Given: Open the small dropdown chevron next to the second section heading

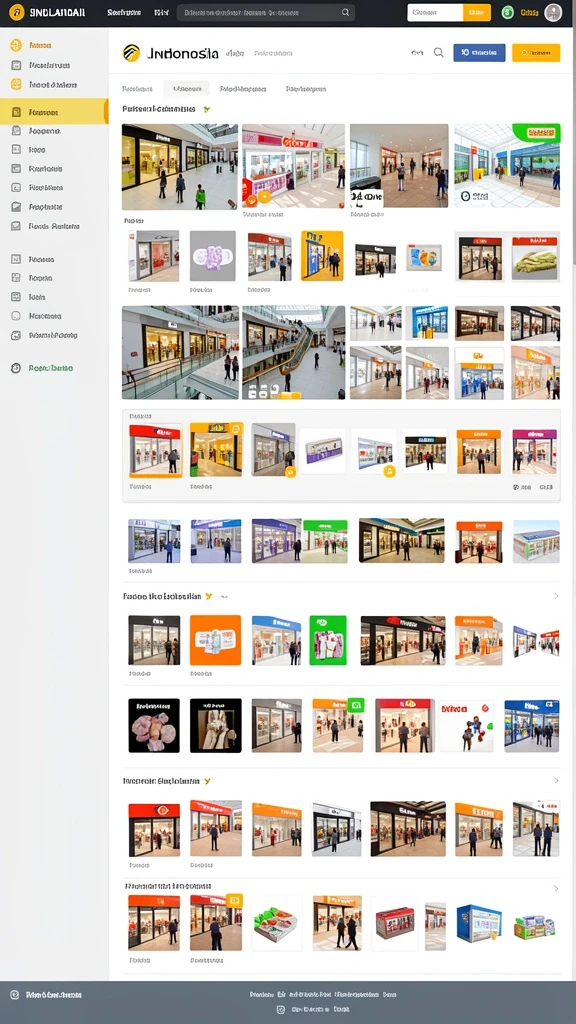Looking at the screenshot, I should (x=224, y=596).
